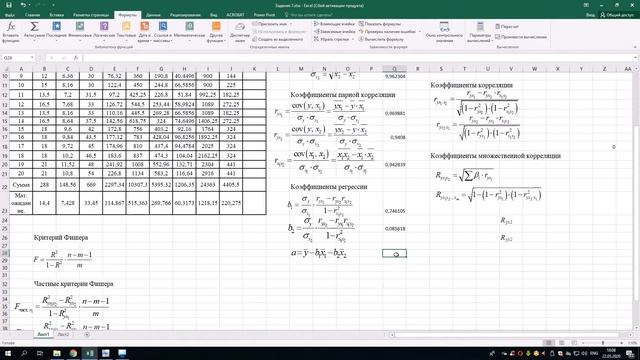
Task: Click the Save icon in quick access toolbar
Action: pyautogui.click(x=9, y=5)
